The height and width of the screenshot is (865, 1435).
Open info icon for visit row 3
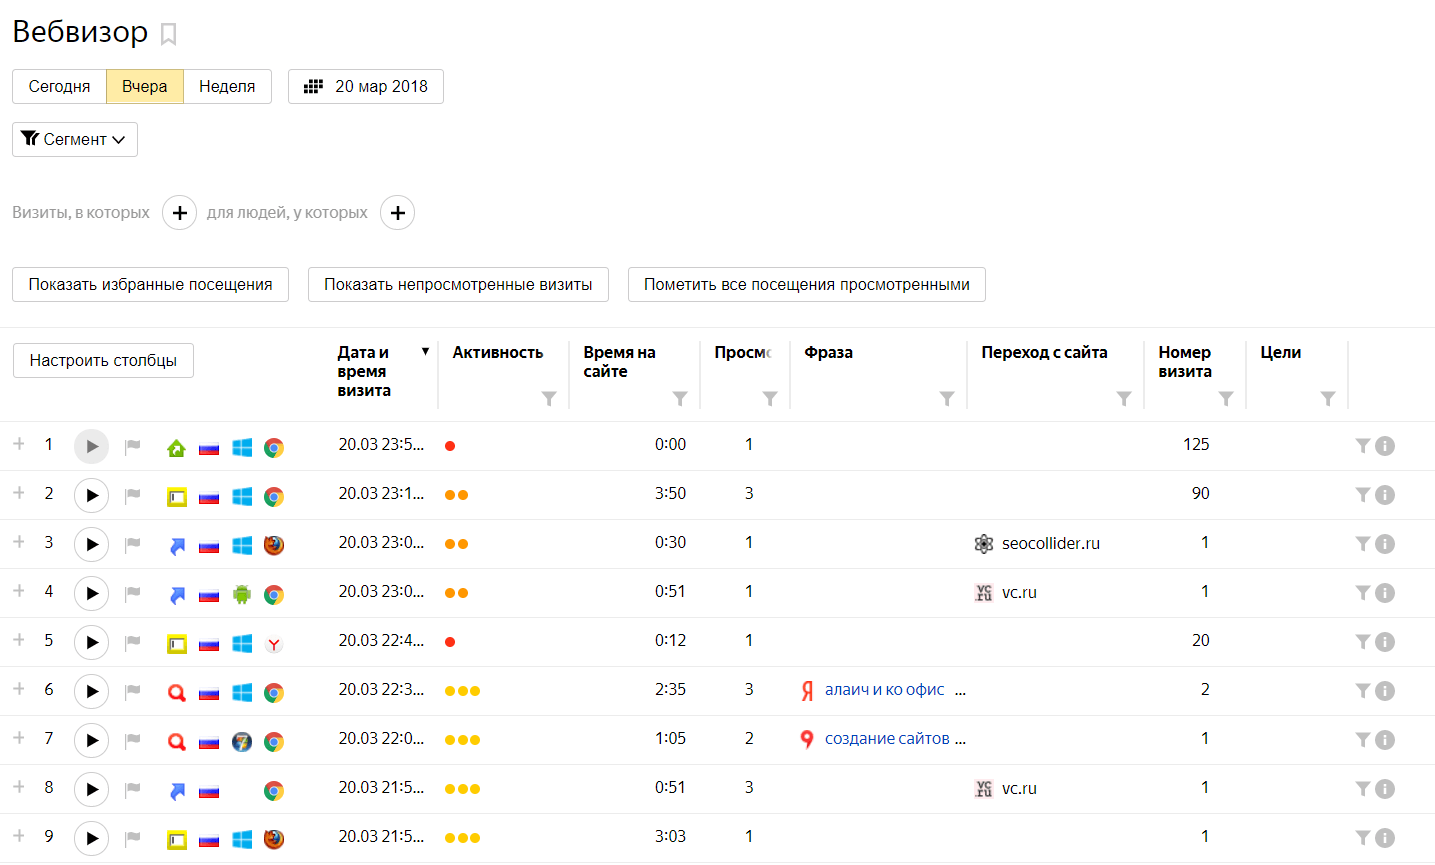[x=1385, y=544]
